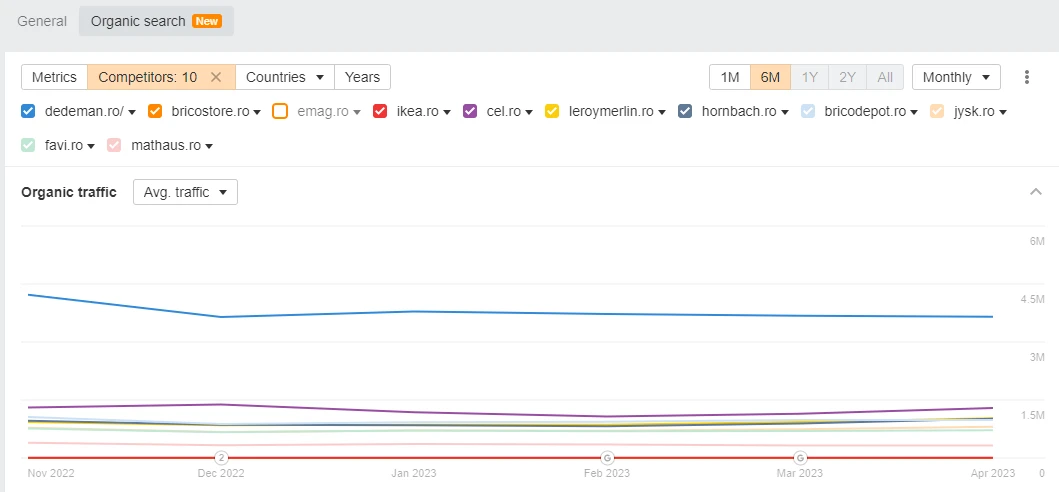Click the 1.5M y-axis value
This screenshot has height=492, width=1059.
[1033, 416]
